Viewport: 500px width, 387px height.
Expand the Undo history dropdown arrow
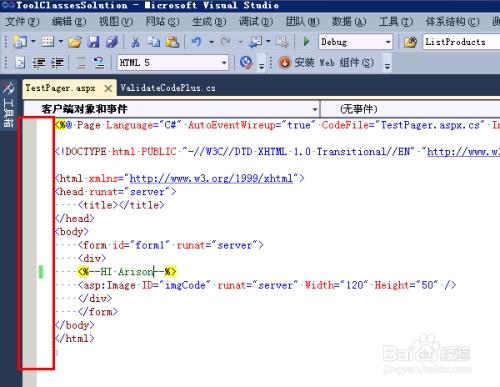[x=211, y=42]
